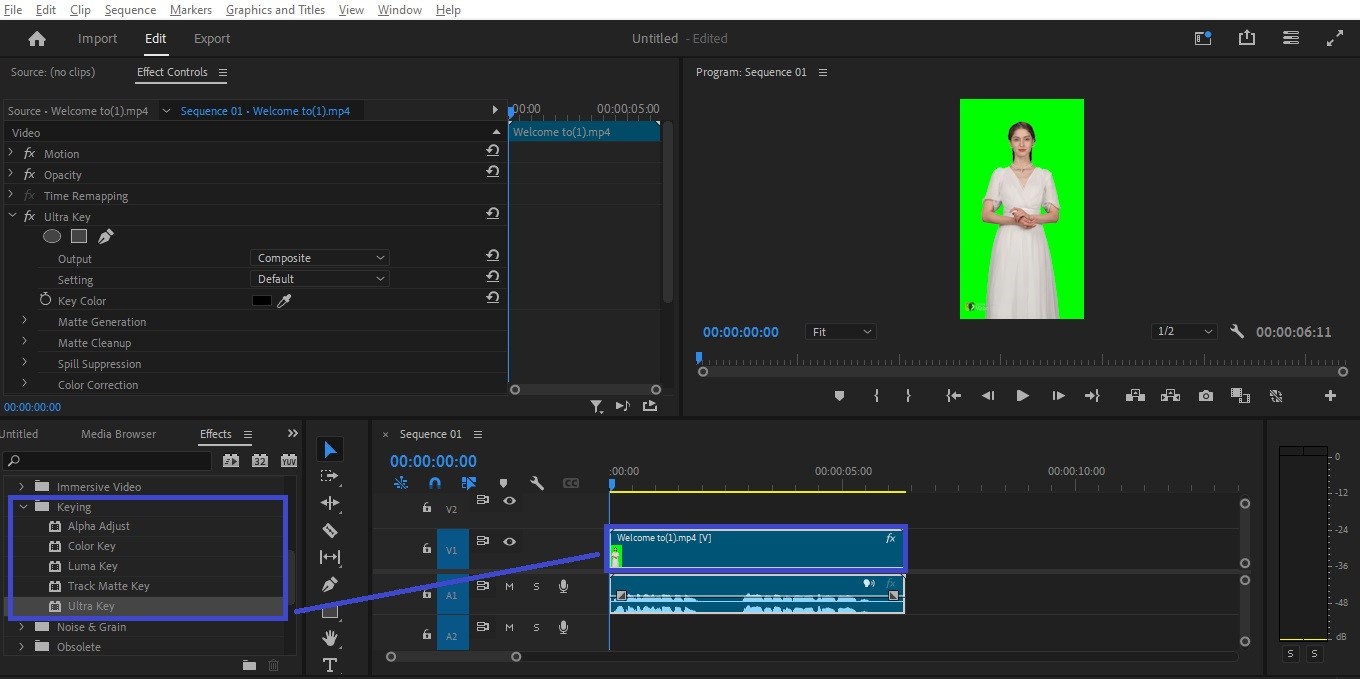Click the Effects panel search field
The width and height of the screenshot is (1360, 679).
tap(108, 461)
